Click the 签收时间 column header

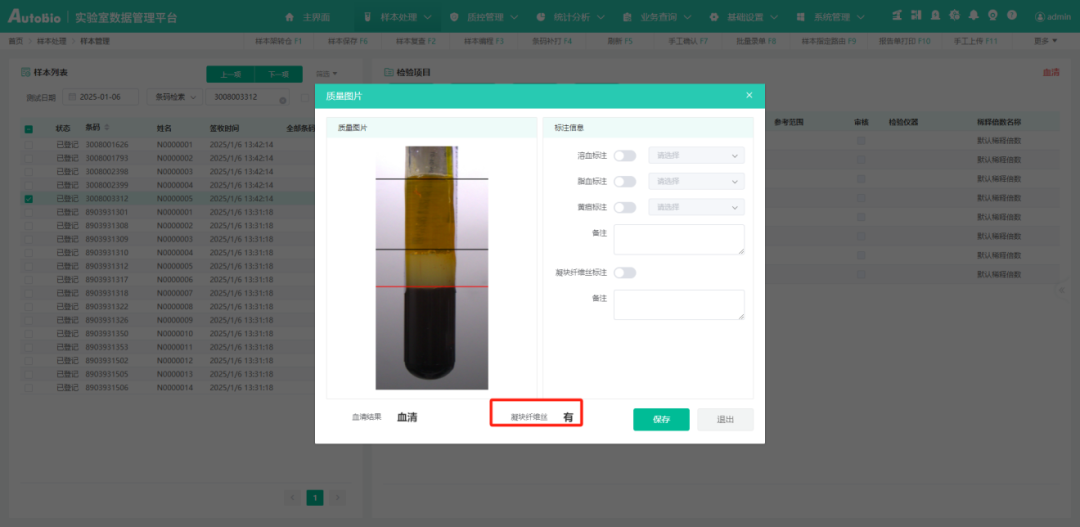point(225,128)
